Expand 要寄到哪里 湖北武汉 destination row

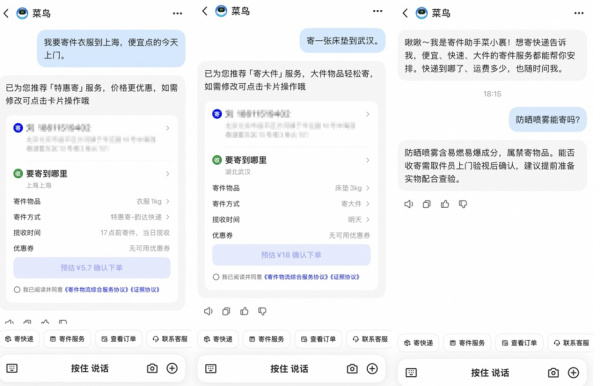pos(291,165)
